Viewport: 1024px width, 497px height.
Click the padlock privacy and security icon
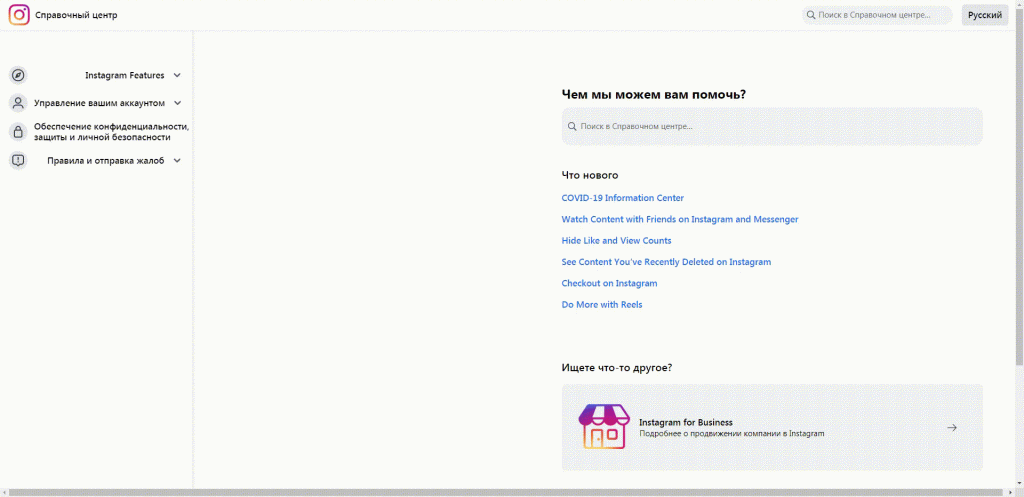[18, 132]
